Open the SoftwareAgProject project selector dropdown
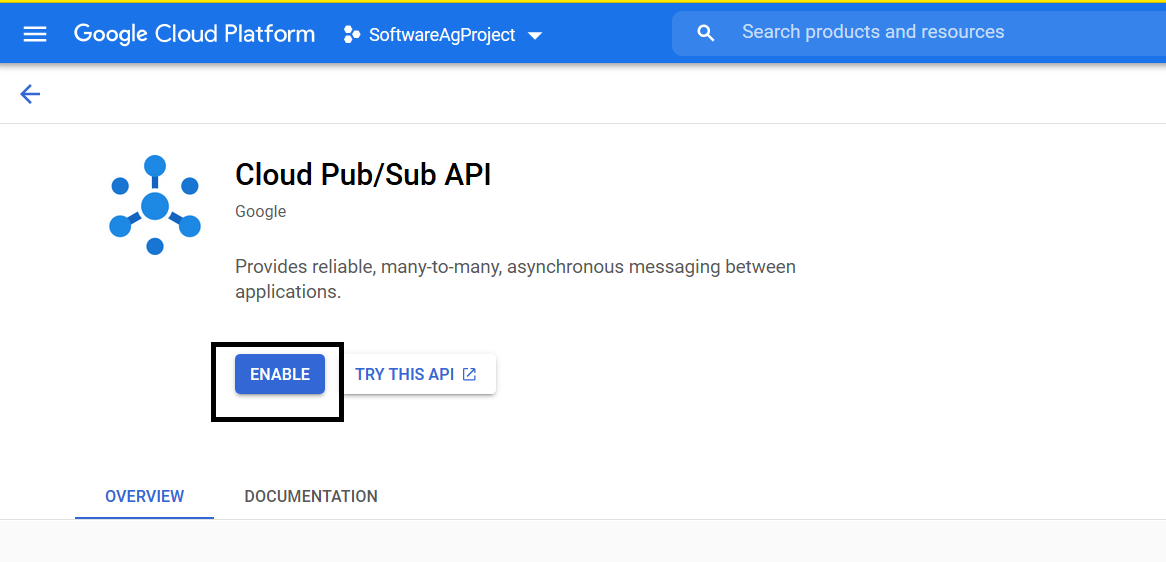1166x562 pixels. (443, 35)
